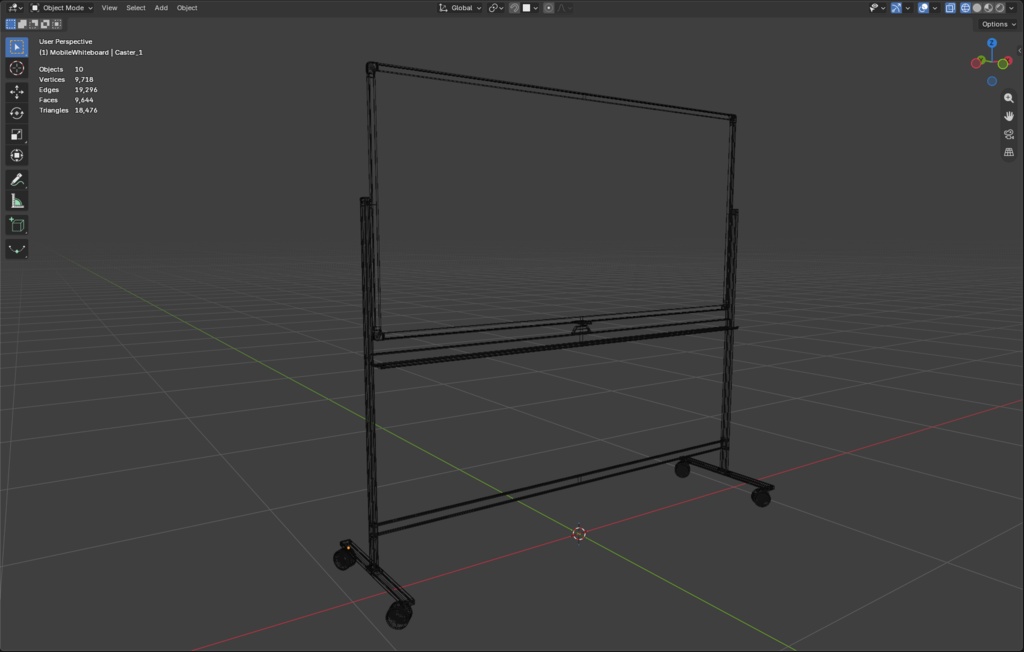The image size is (1024, 652).
Task: Click the Triangles 18,476 statistic
Action: tap(68, 110)
